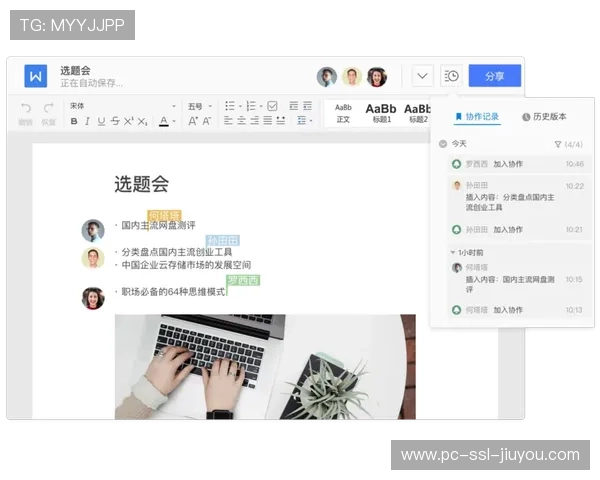Click the WPS document logo icon
The image size is (600, 480).
click(x=36, y=76)
